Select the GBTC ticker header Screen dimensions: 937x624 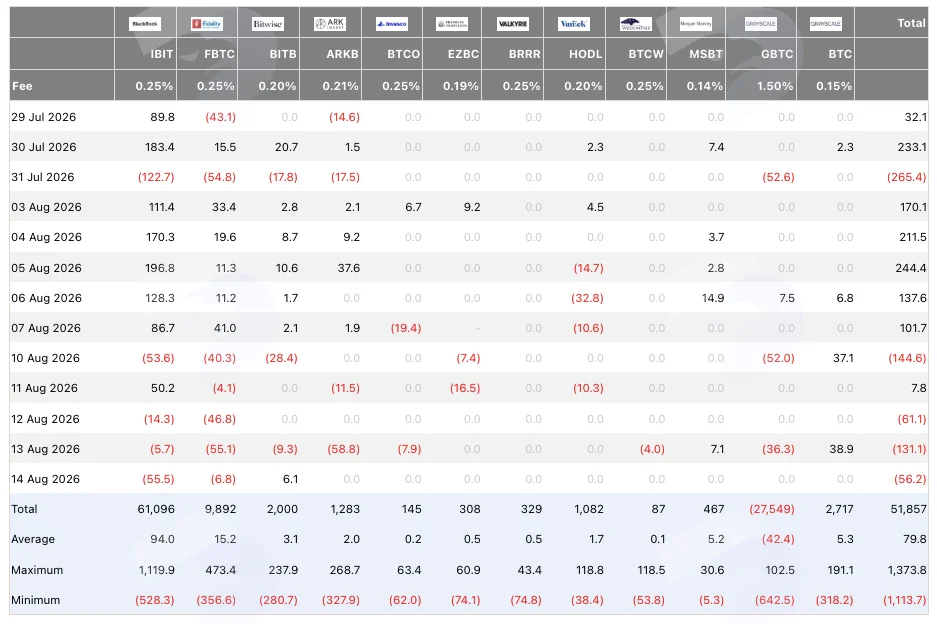tap(777, 54)
